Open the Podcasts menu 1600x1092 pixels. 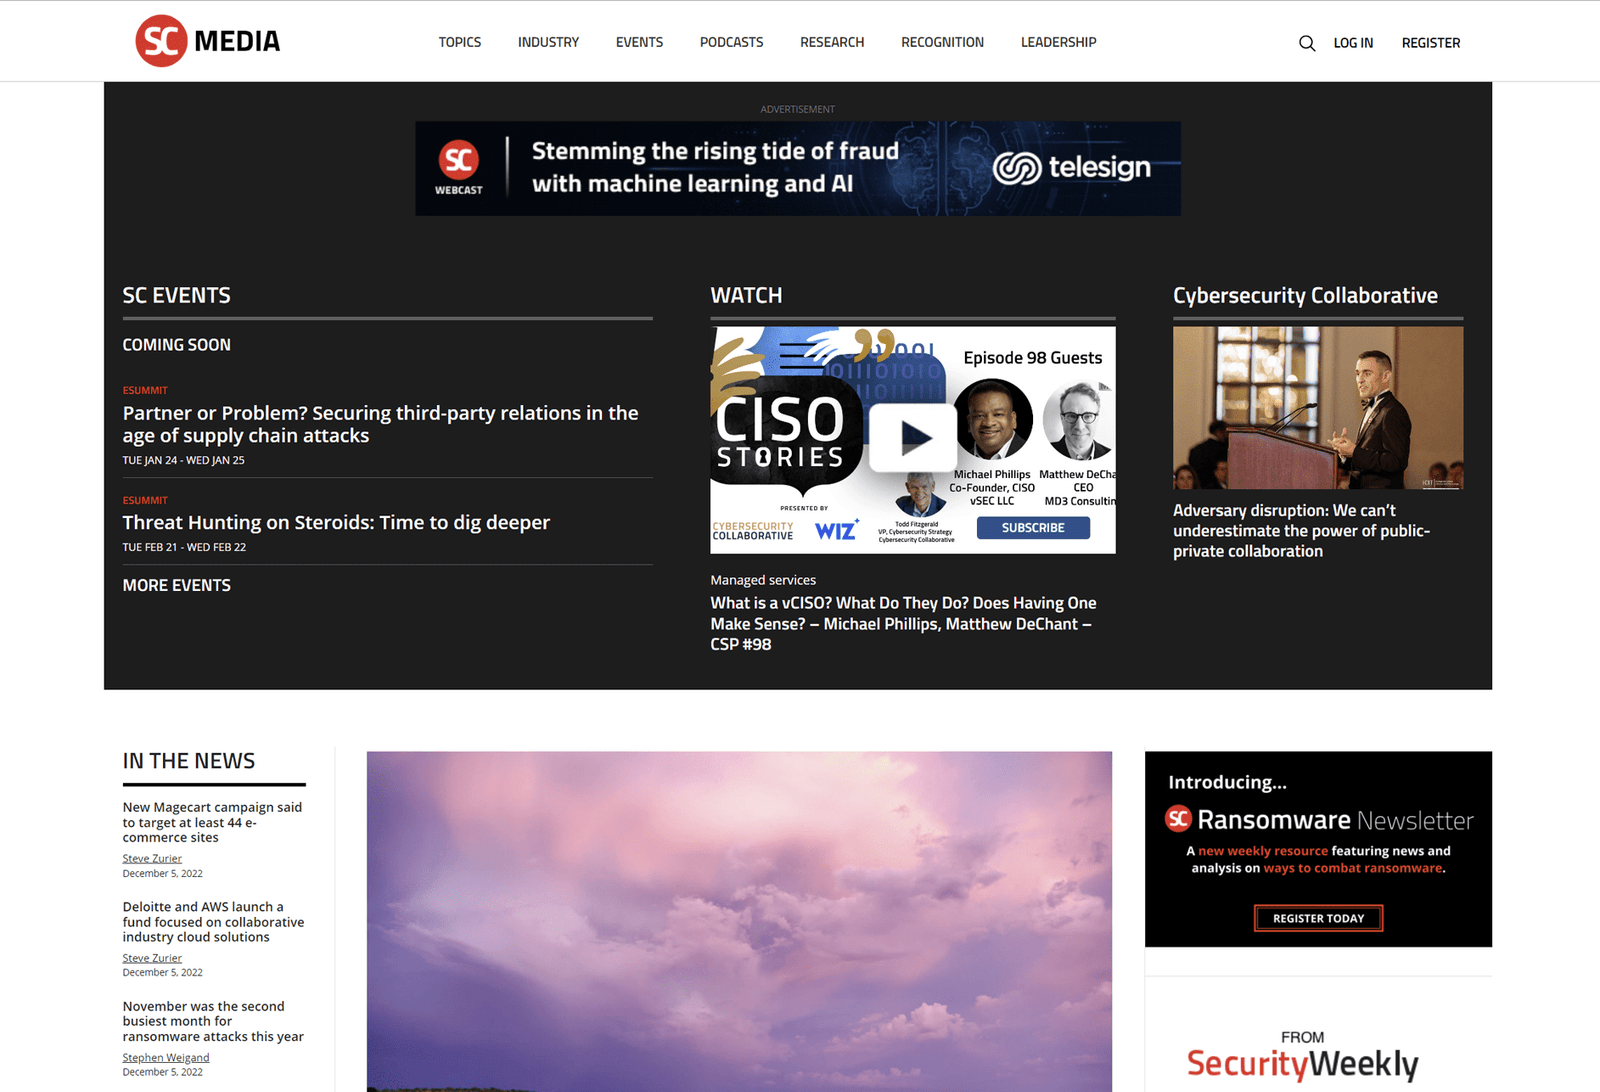(x=731, y=42)
